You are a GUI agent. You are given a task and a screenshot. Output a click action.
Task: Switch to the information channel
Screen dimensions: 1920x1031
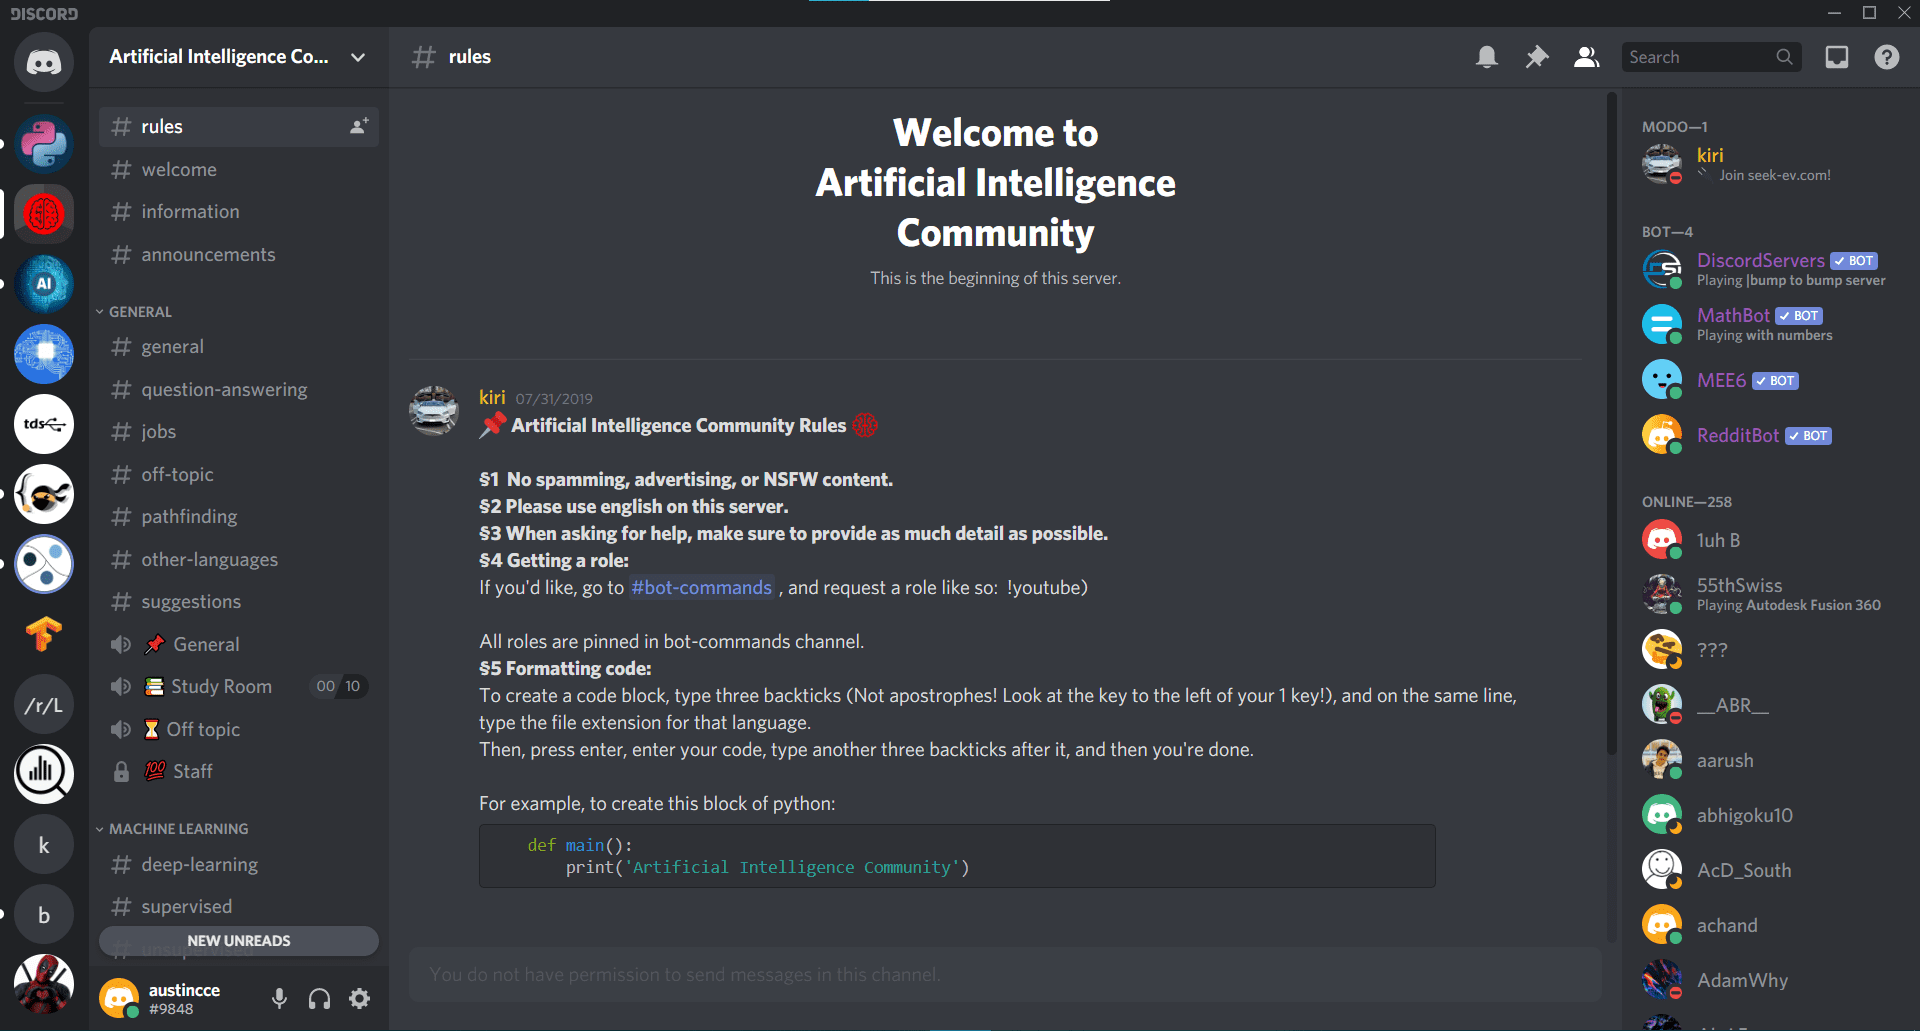(x=238, y=211)
